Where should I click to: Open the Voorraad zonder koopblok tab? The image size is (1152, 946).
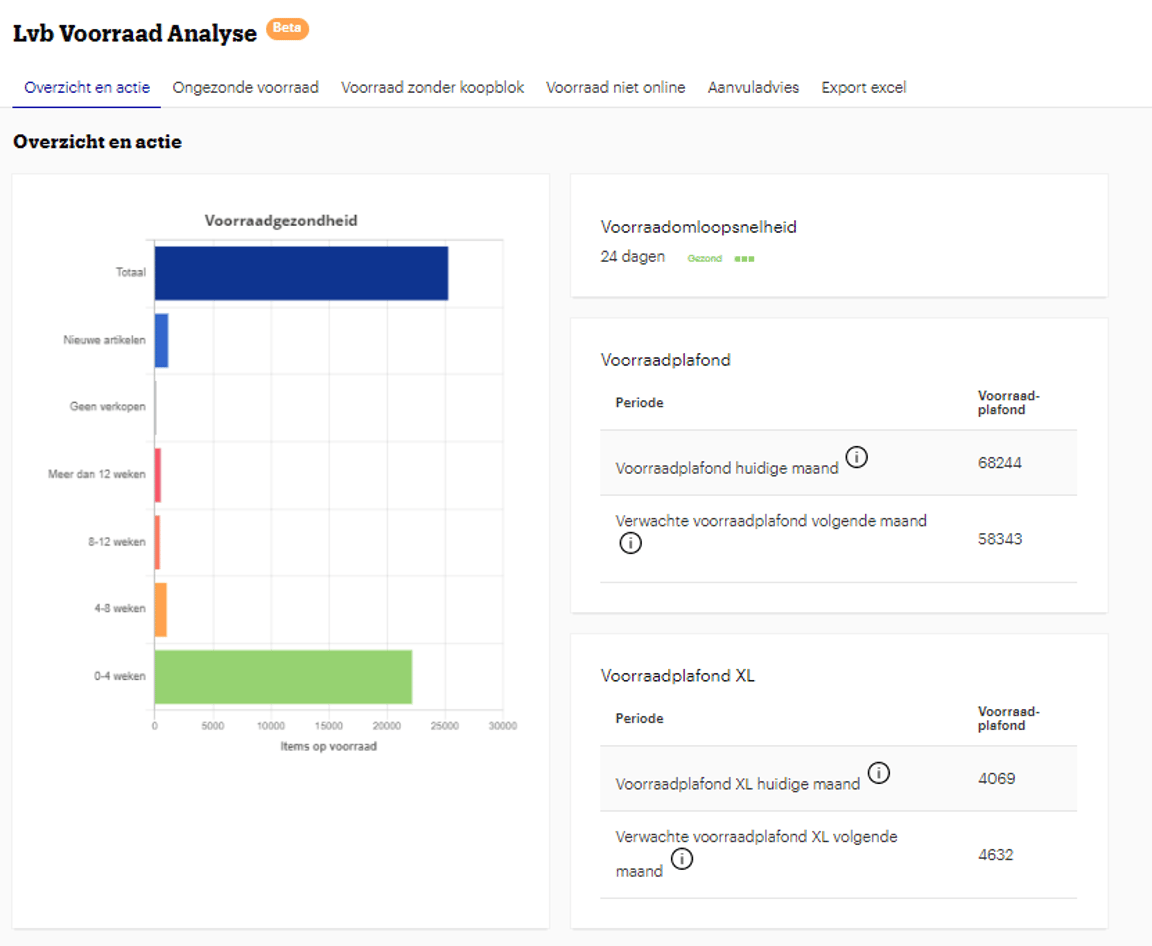click(x=432, y=88)
